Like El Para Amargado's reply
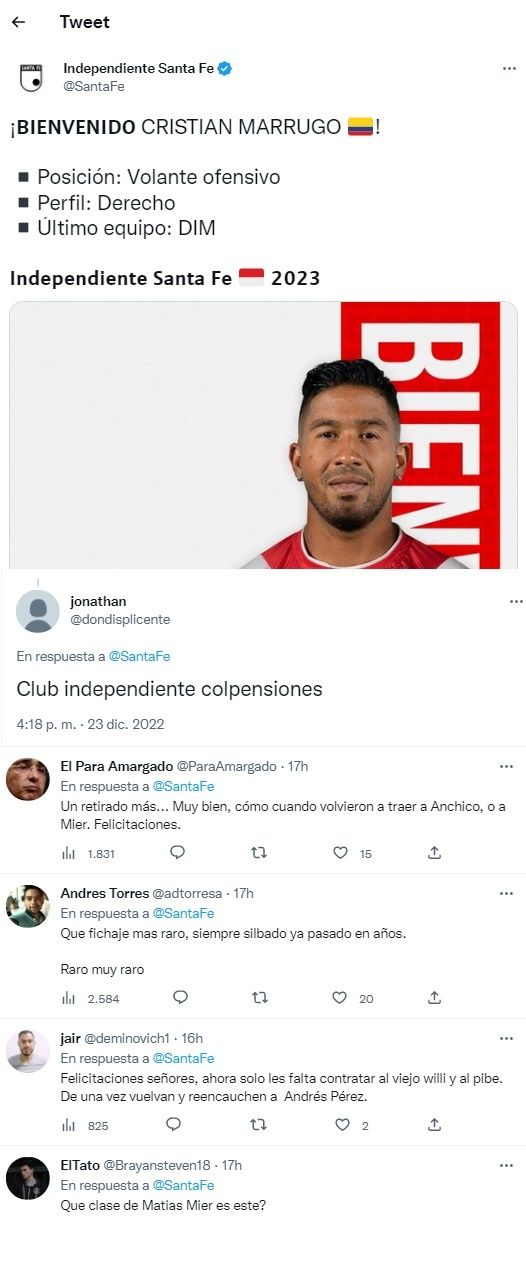The image size is (526, 1284). click(340, 853)
